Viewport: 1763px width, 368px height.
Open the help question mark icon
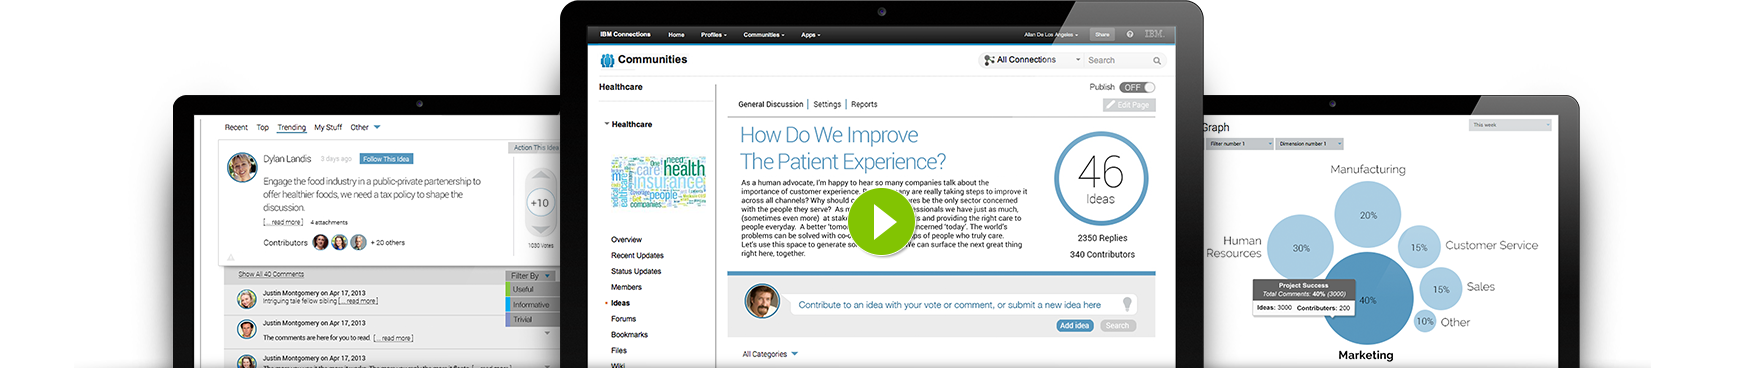[1130, 34]
